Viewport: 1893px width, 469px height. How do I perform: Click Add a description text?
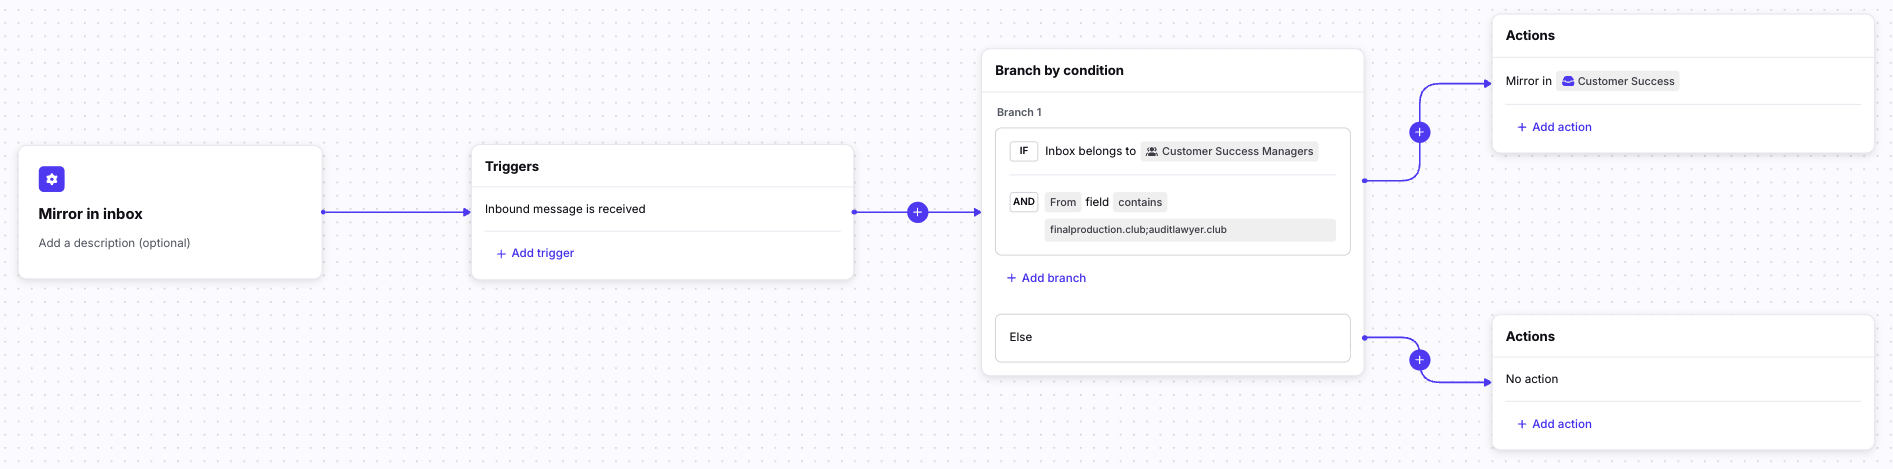pyautogui.click(x=114, y=243)
